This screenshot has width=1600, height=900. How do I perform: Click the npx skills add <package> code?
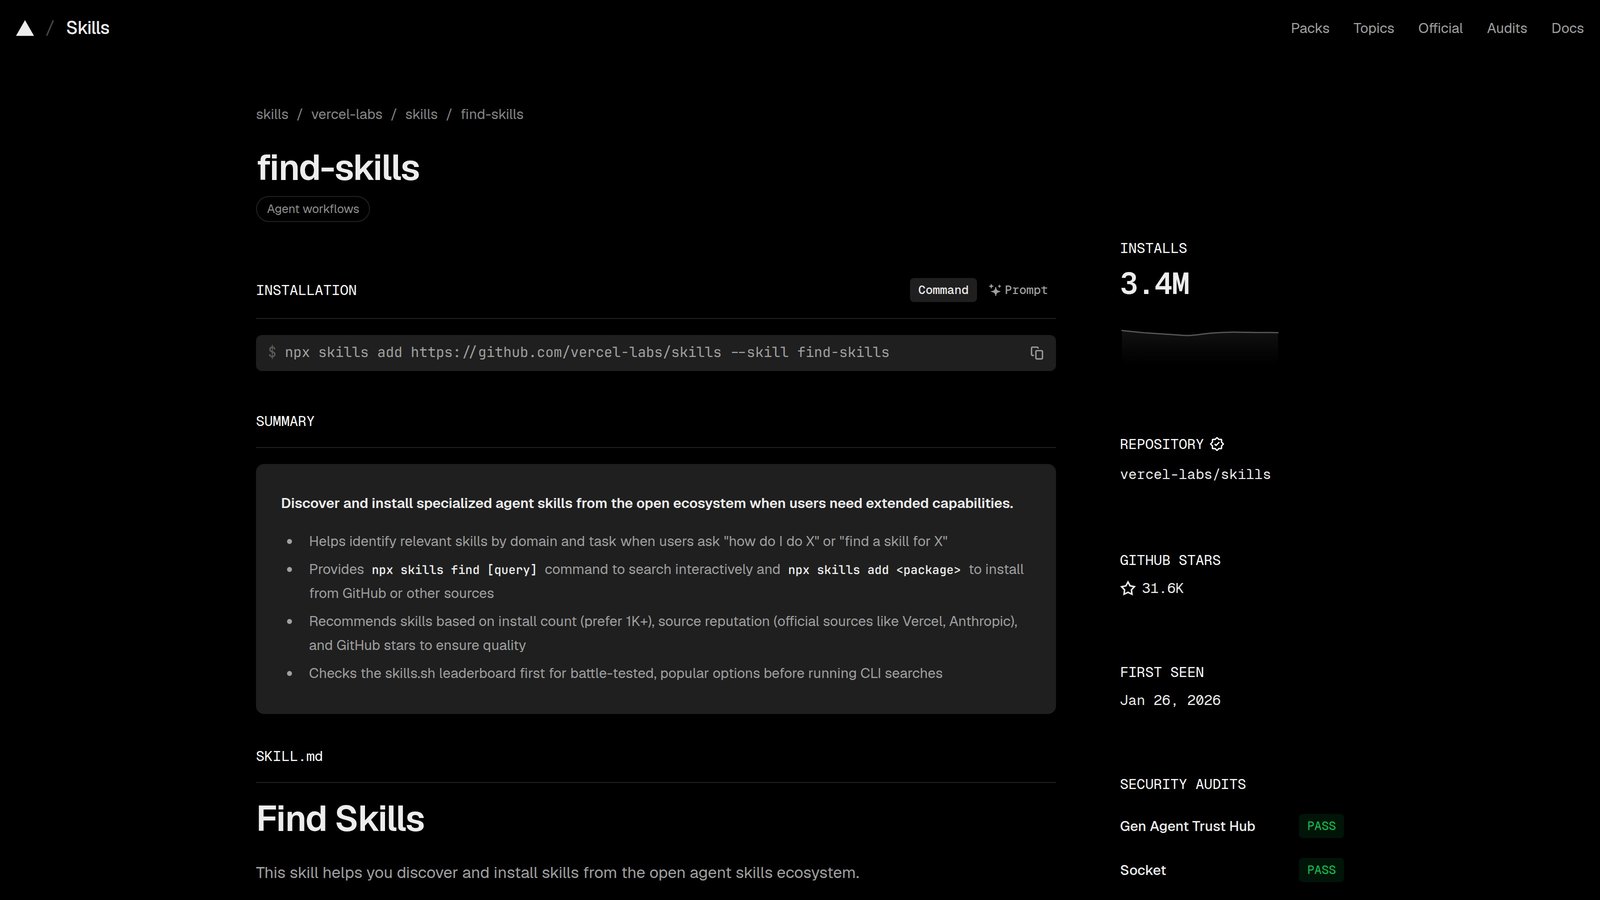point(874,570)
